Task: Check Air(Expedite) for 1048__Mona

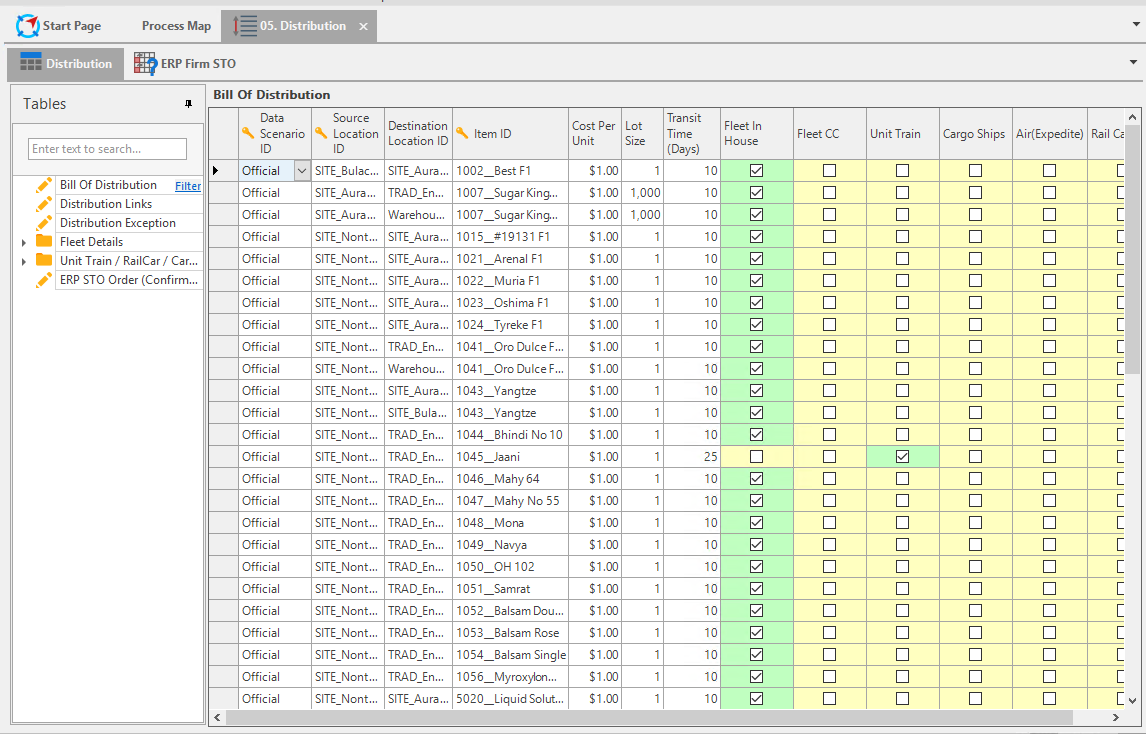Action: [1050, 523]
